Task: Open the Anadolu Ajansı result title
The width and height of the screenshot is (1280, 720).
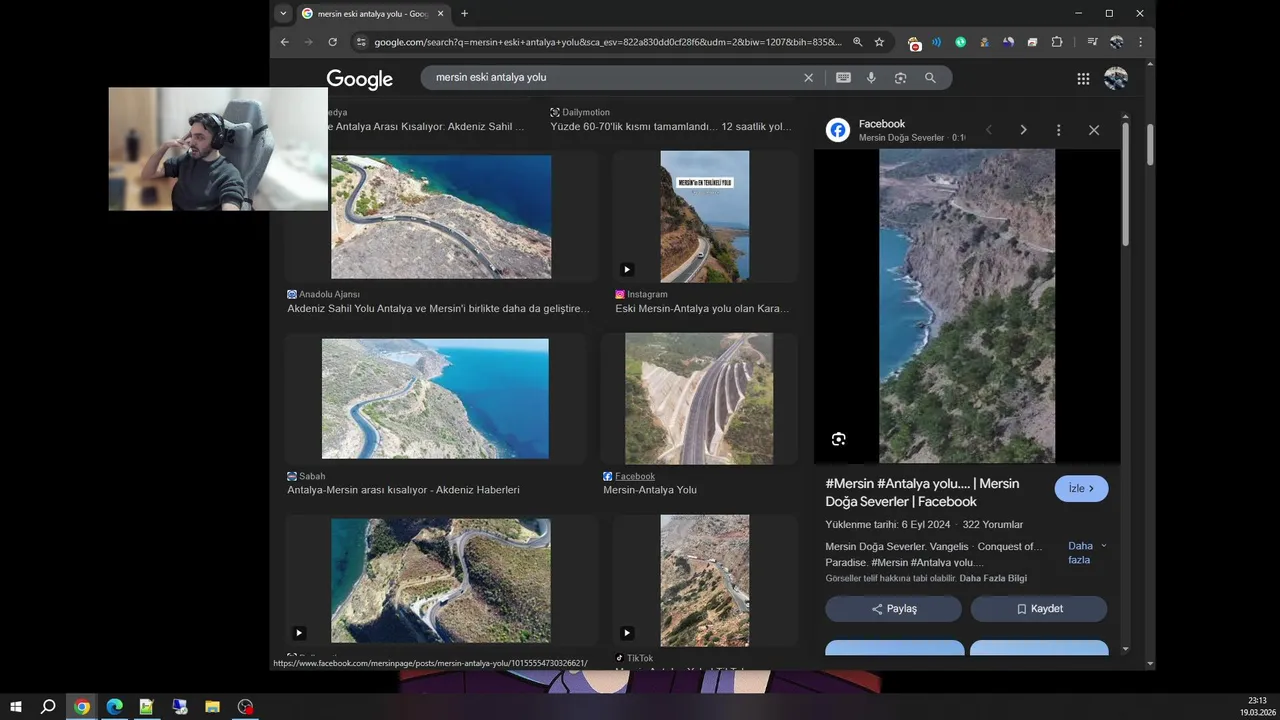Action: point(438,309)
